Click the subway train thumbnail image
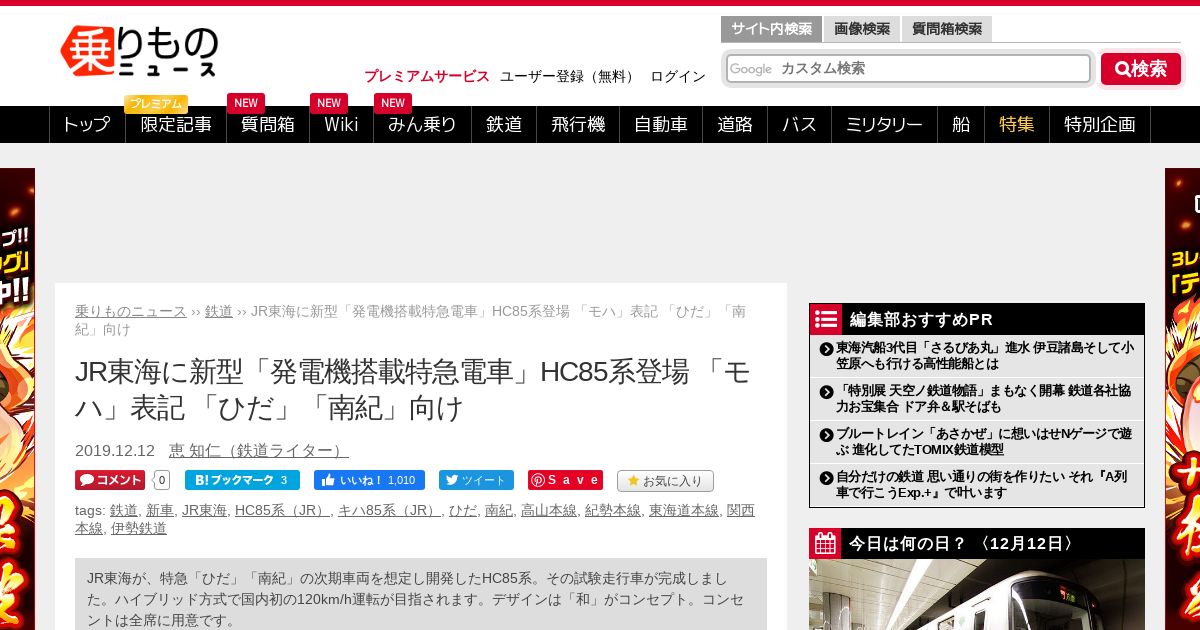 977,594
